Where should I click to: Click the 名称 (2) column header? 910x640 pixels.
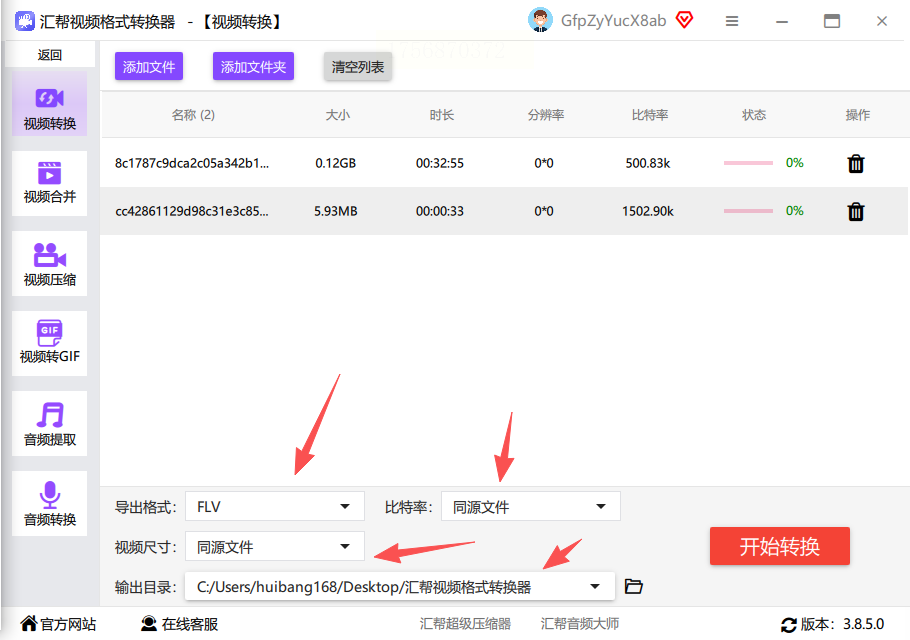pyautogui.click(x=193, y=115)
